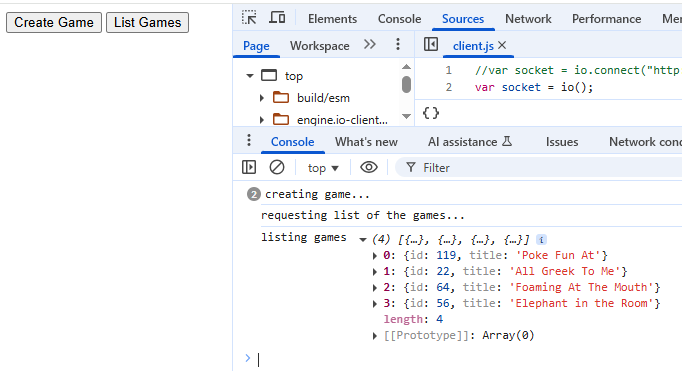The image size is (682, 371).
Task: Hide the navigator sidebar
Action: pos(431,44)
